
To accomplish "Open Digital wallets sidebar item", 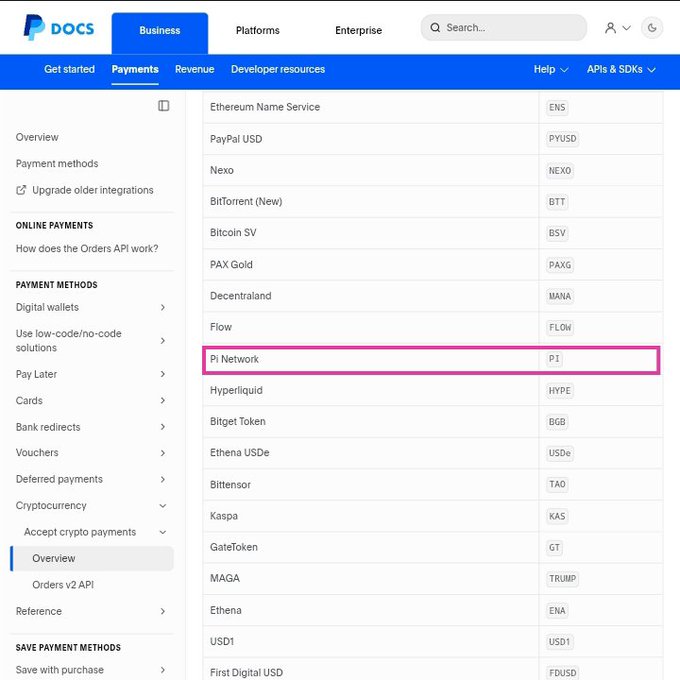I will pos(47,307).
